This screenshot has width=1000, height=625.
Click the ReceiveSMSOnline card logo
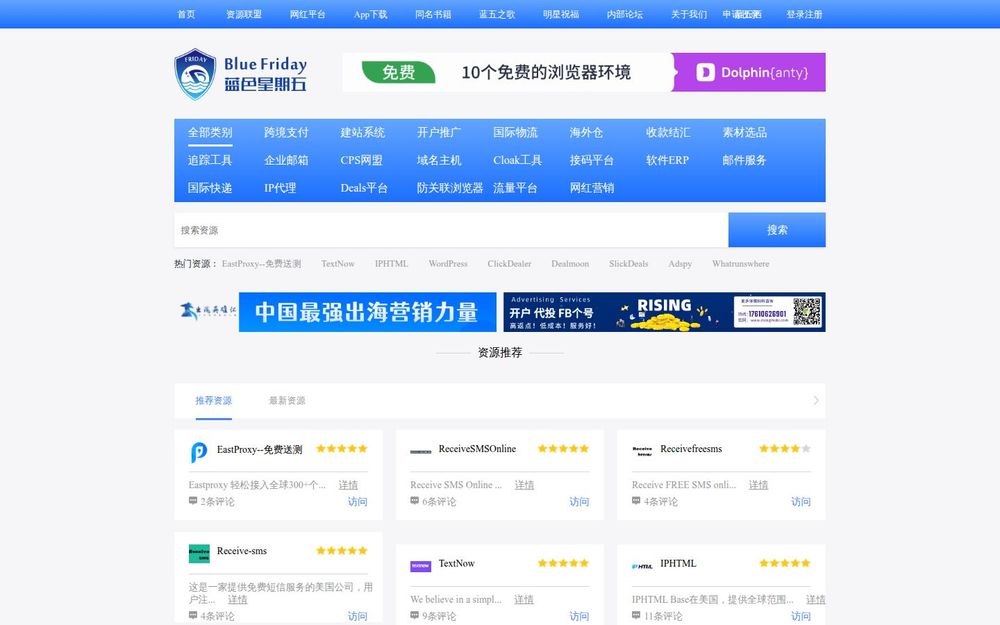[420, 452]
